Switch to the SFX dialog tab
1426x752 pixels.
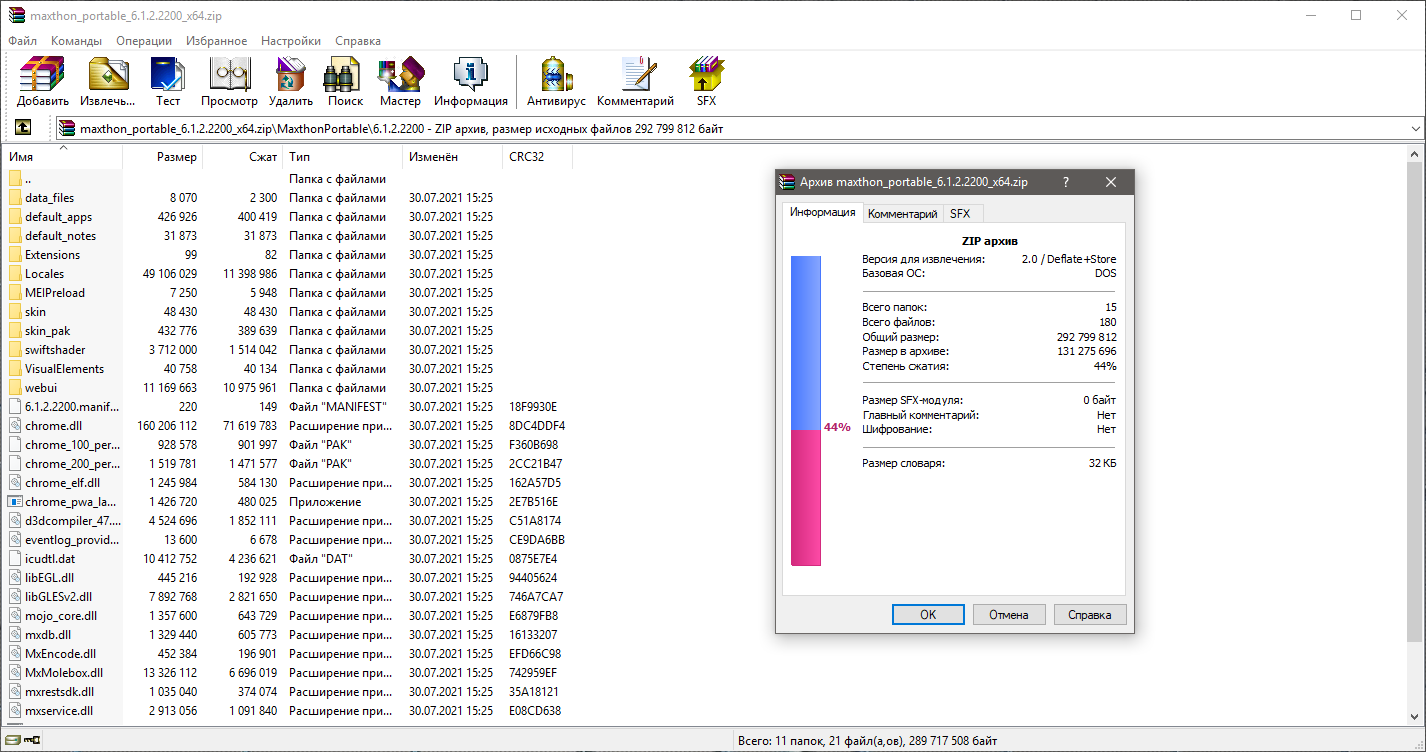[x=960, y=214]
